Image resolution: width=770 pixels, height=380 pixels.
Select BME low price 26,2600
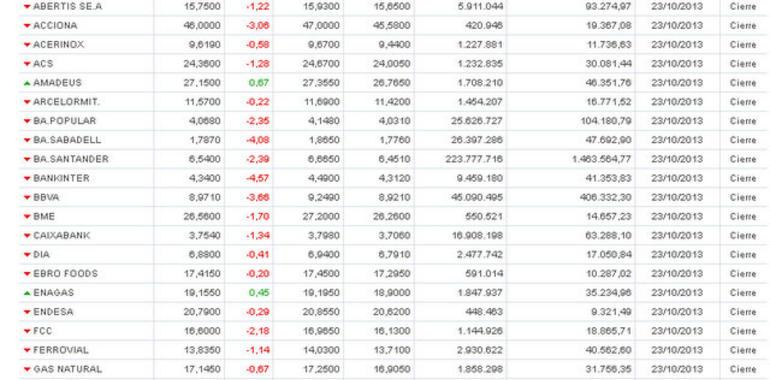[391, 217]
